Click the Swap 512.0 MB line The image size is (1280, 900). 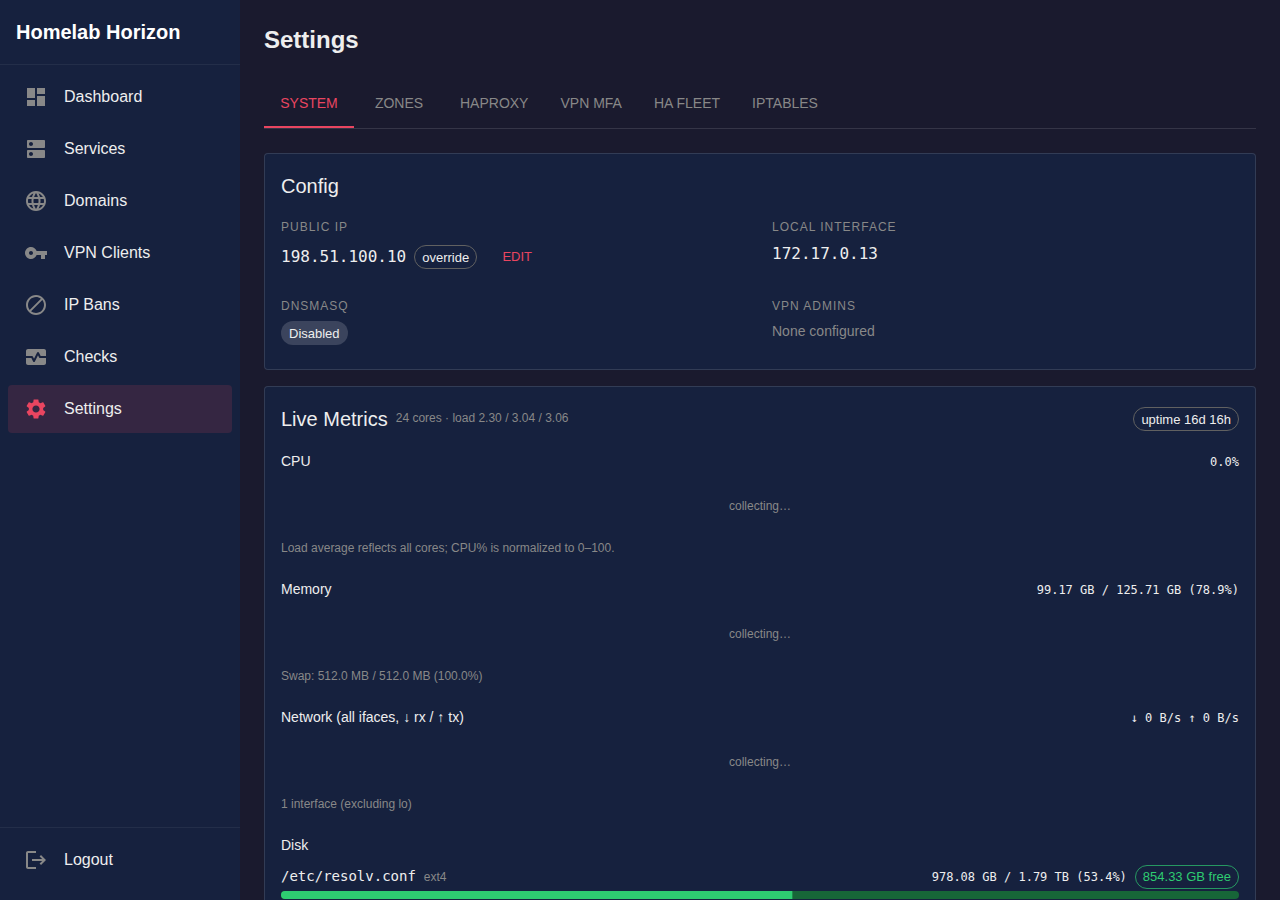(x=382, y=676)
